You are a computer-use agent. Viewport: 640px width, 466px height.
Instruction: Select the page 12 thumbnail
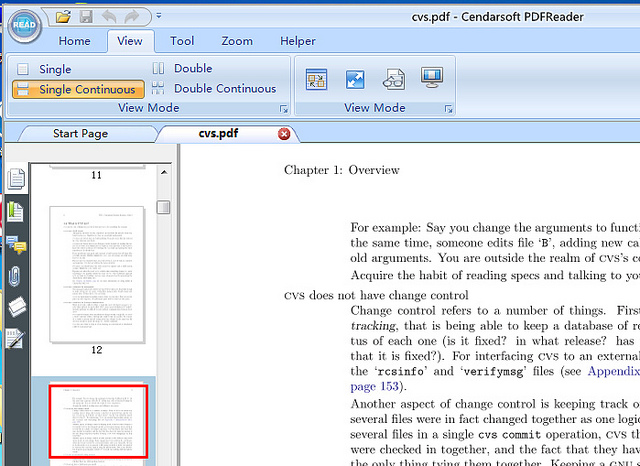pos(97,275)
